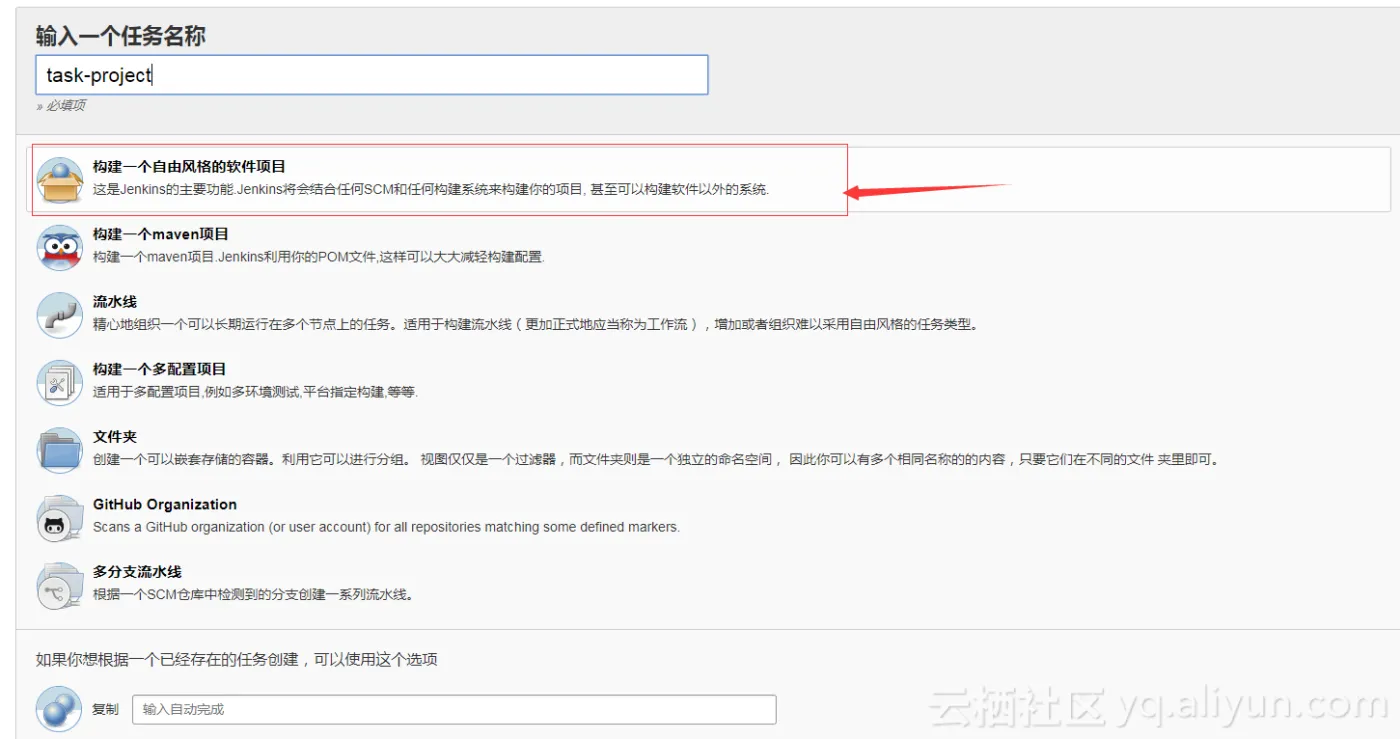1400x739 pixels.
Task: Select the maven project owl icon
Action: [x=59, y=247]
